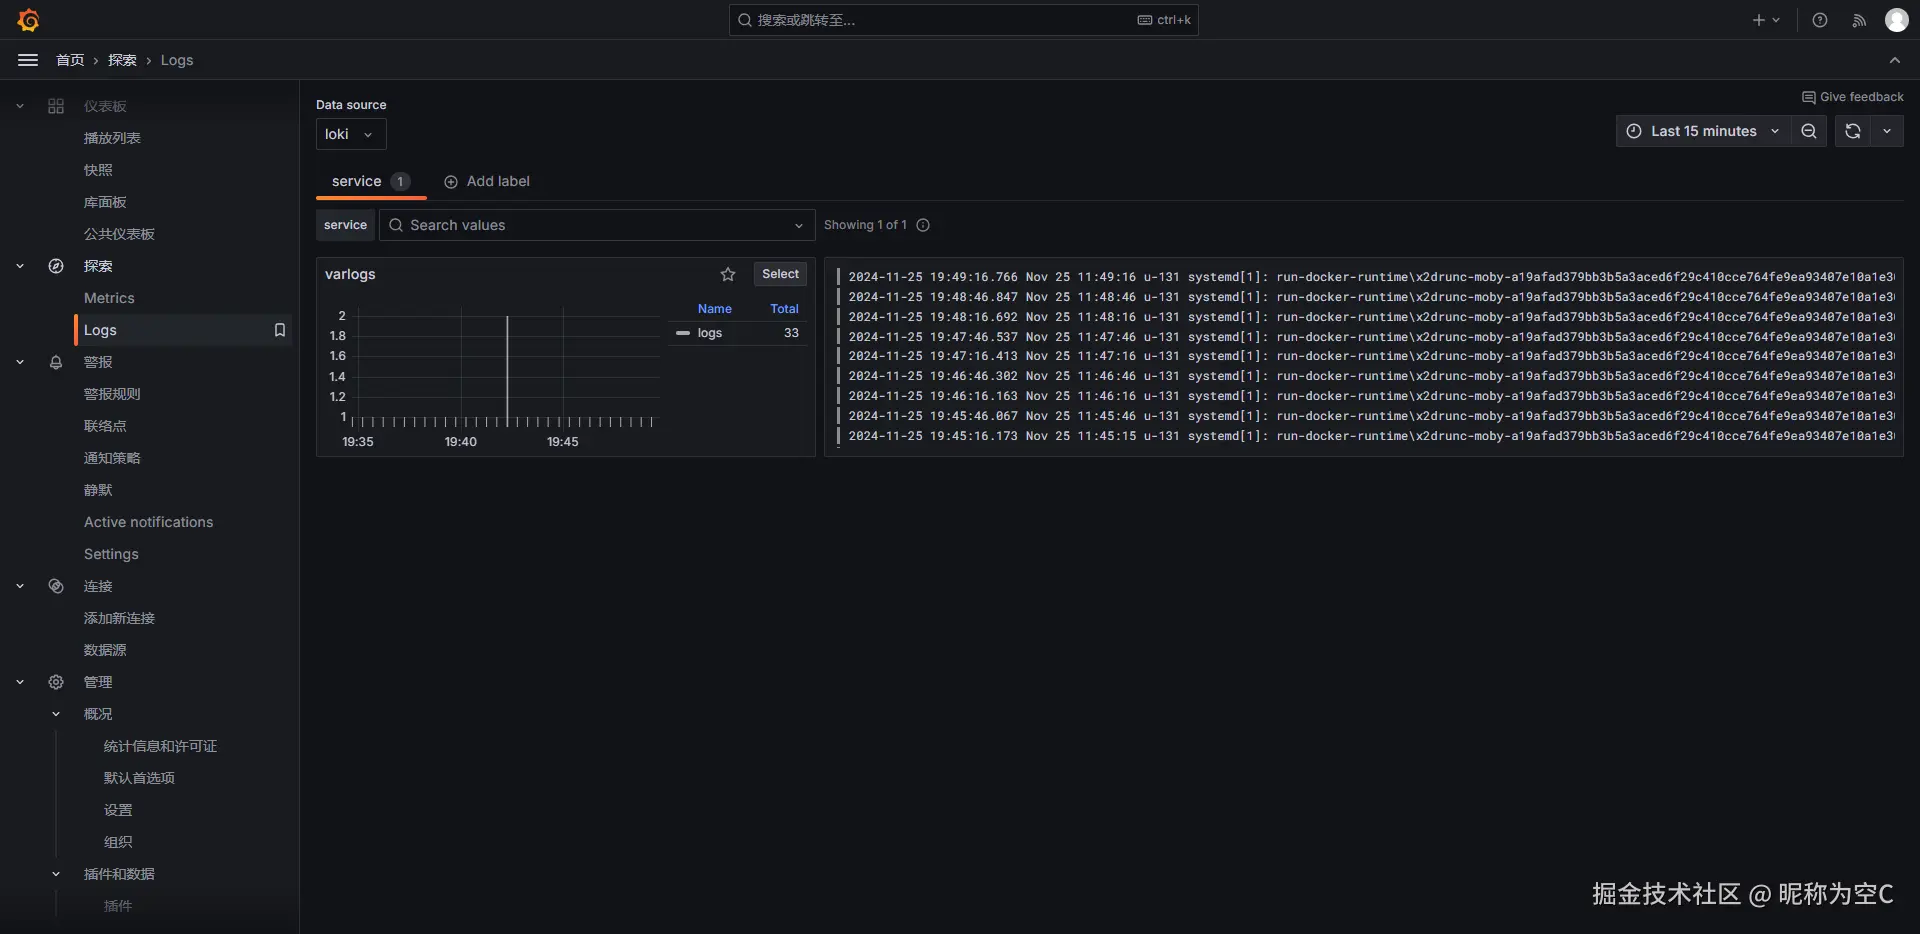This screenshot has height=934, width=1920.
Task: Collapse the top toolbar chevron
Action: coord(1895,60)
